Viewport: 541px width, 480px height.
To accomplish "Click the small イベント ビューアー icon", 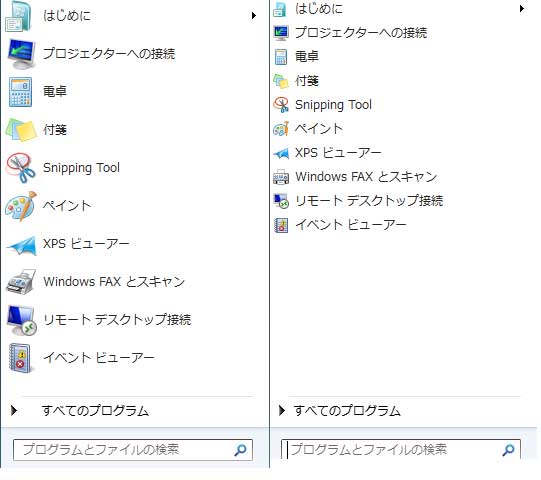I will [281, 225].
